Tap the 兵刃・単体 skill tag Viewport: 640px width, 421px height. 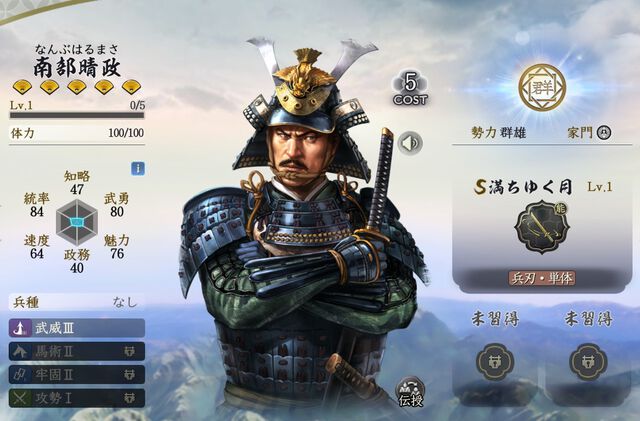pos(542,278)
